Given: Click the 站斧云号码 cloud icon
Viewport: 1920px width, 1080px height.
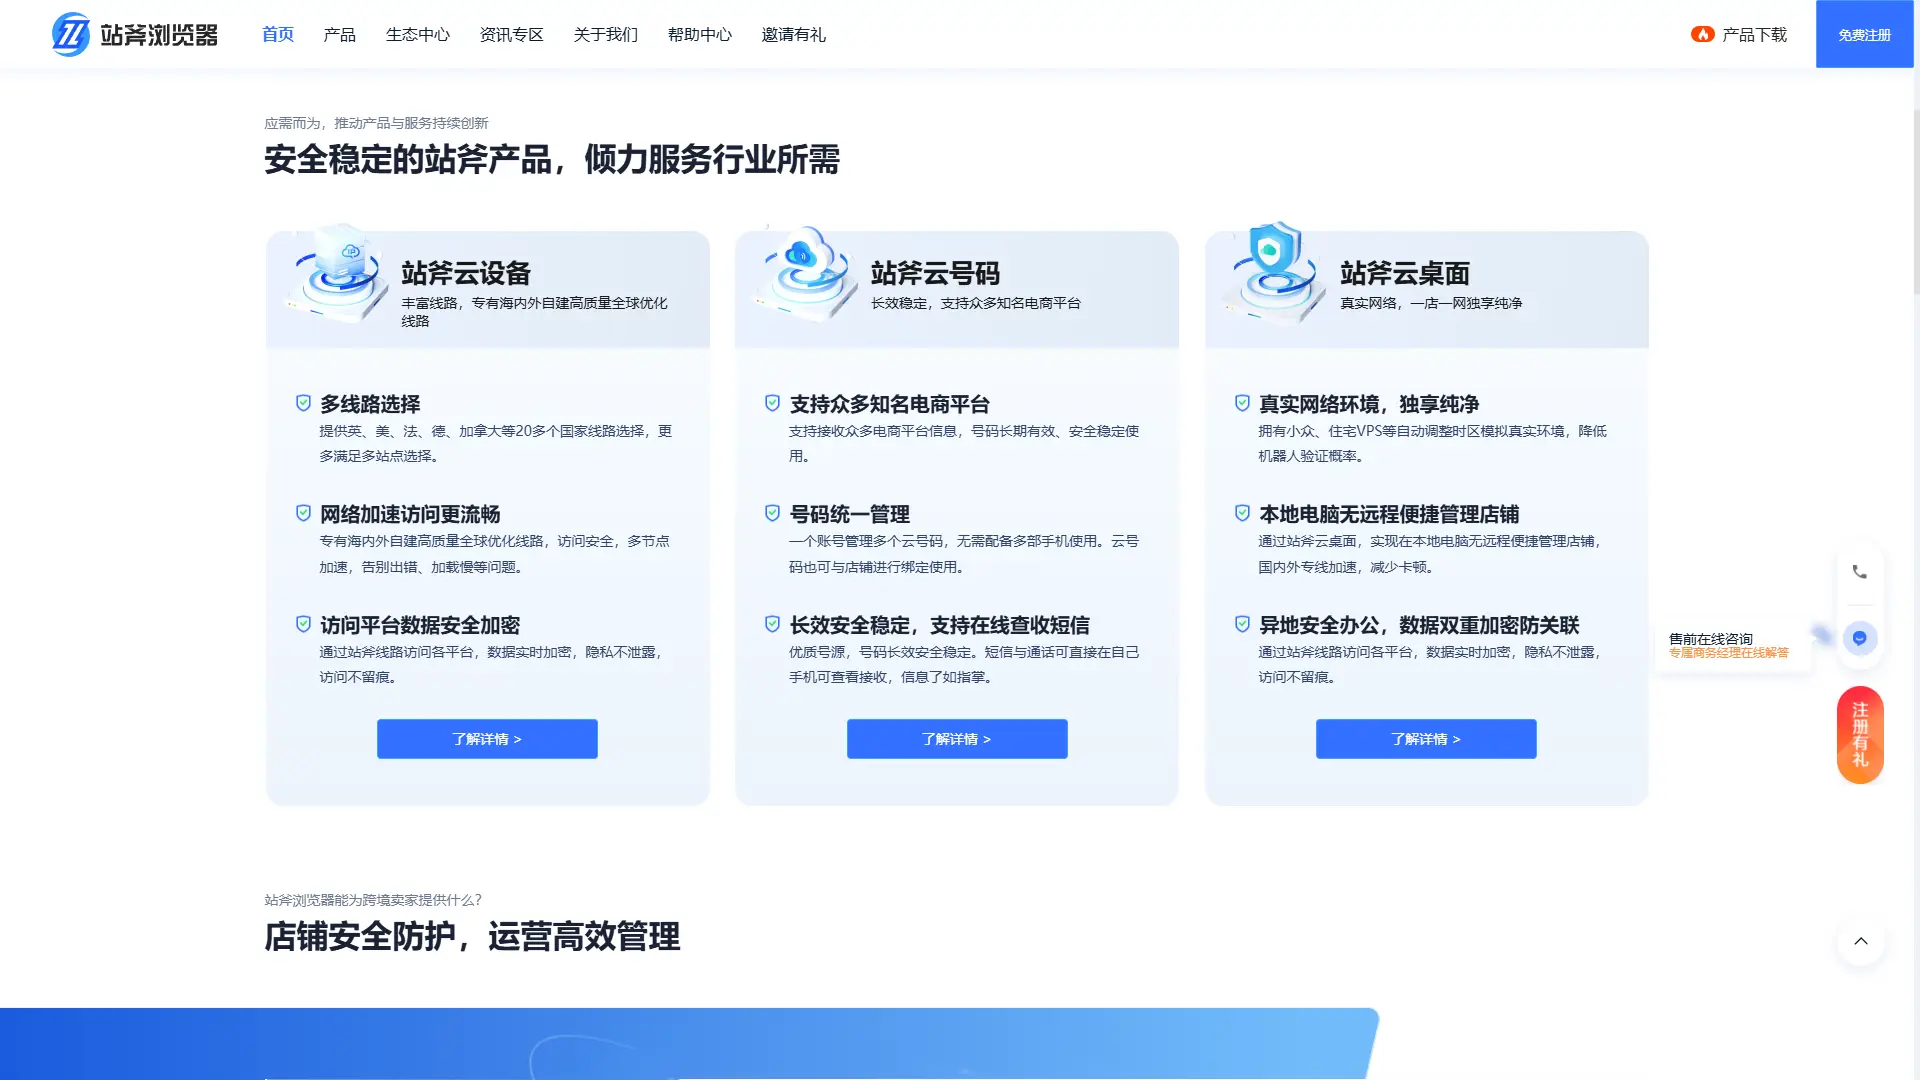Looking at the screenshot, I should pos(806,277).
